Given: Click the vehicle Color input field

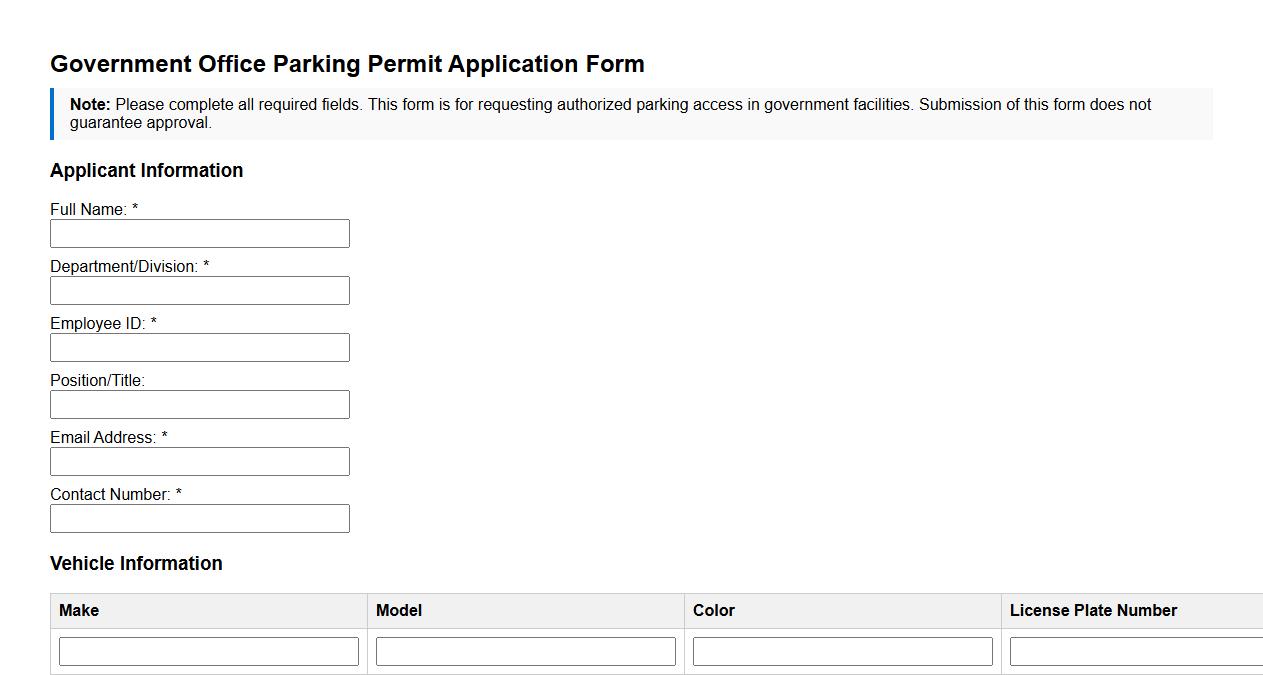Looking at the screenshot, I should (841, 650).
